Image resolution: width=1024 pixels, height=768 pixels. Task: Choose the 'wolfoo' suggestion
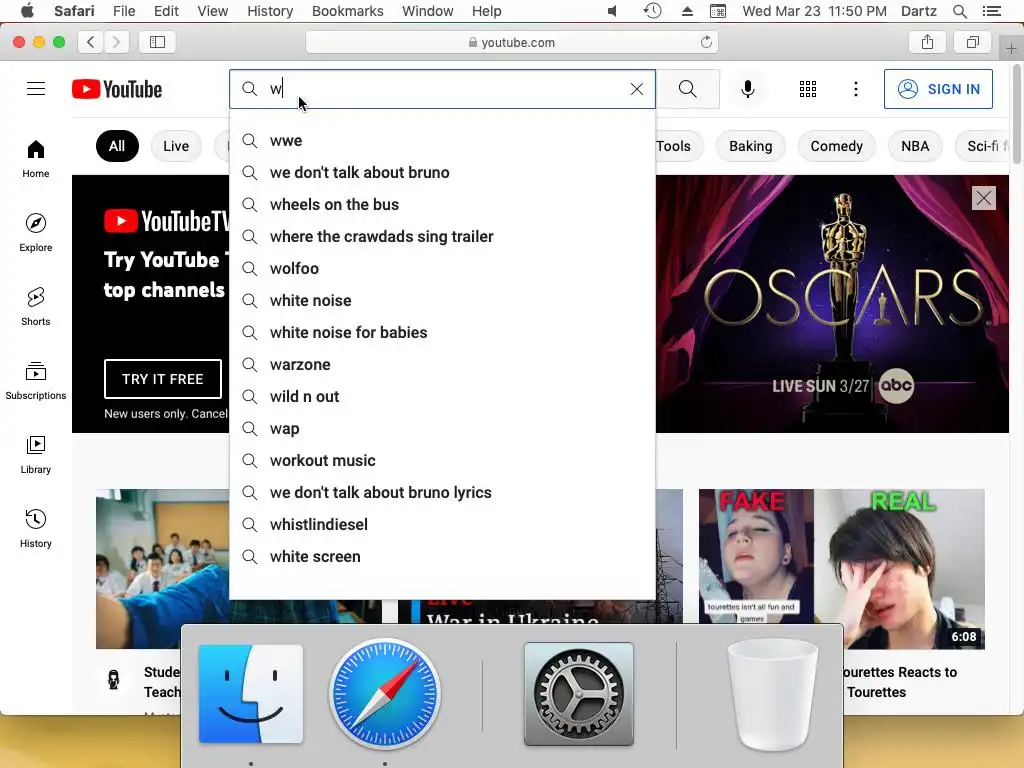click(x=442, y=268)
